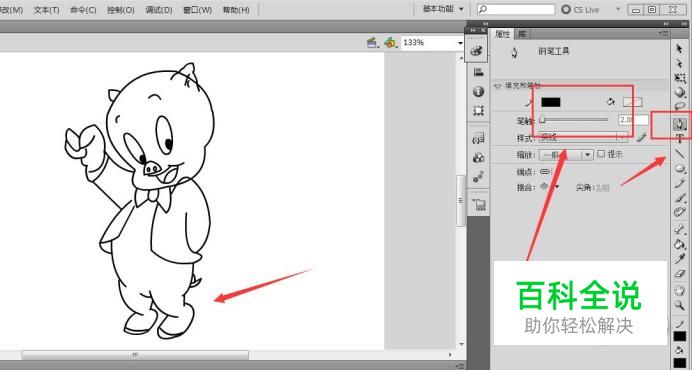692x370 pixels.
Task: Select the Deco tool
Action: coord(680,212)
